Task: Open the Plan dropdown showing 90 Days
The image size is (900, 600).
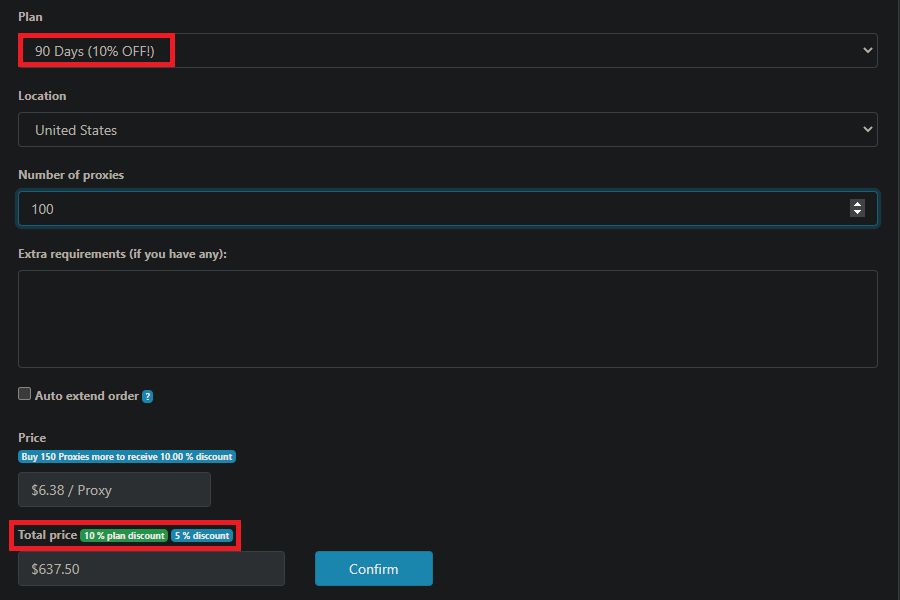Action: coord(448,51)
